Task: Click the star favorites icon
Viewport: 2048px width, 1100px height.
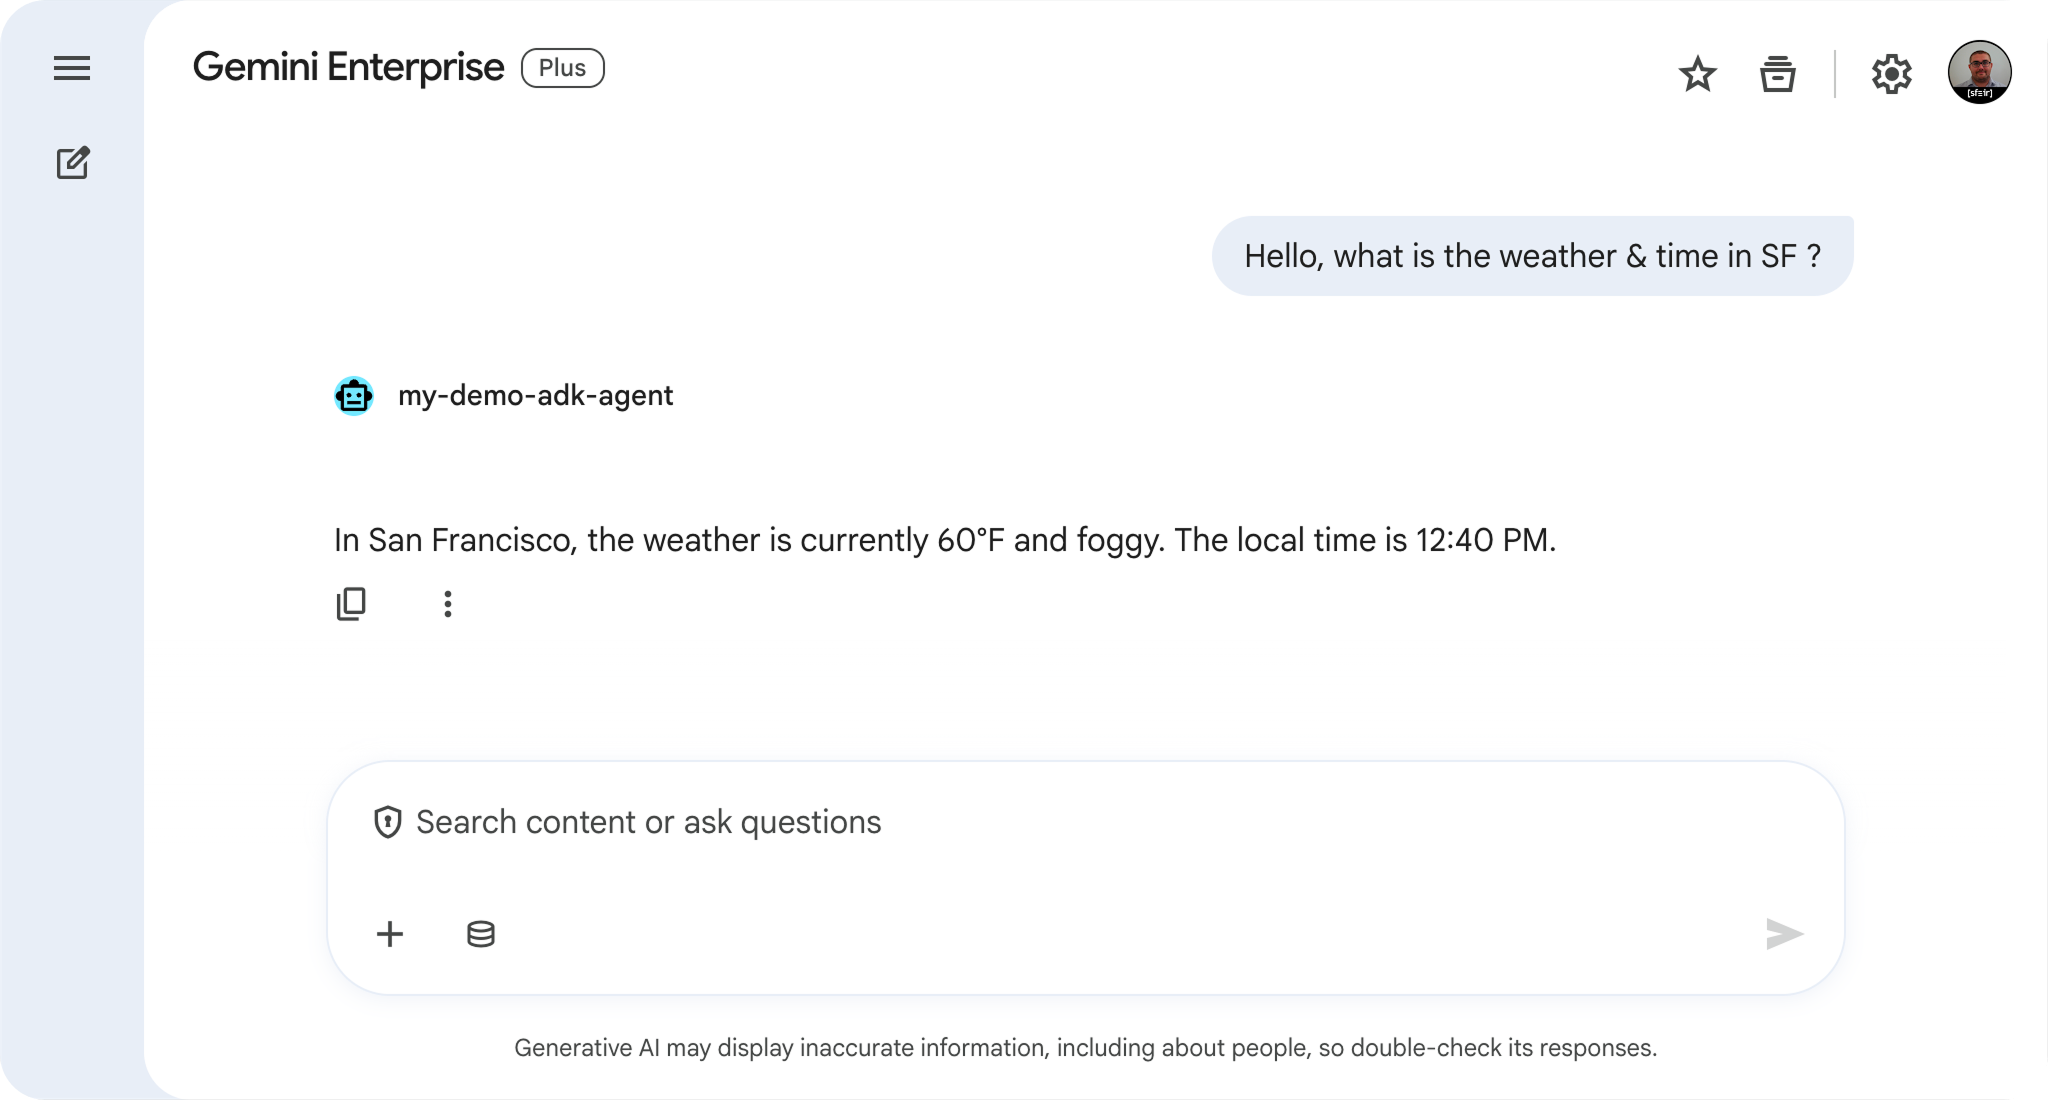Action: 1697,74
